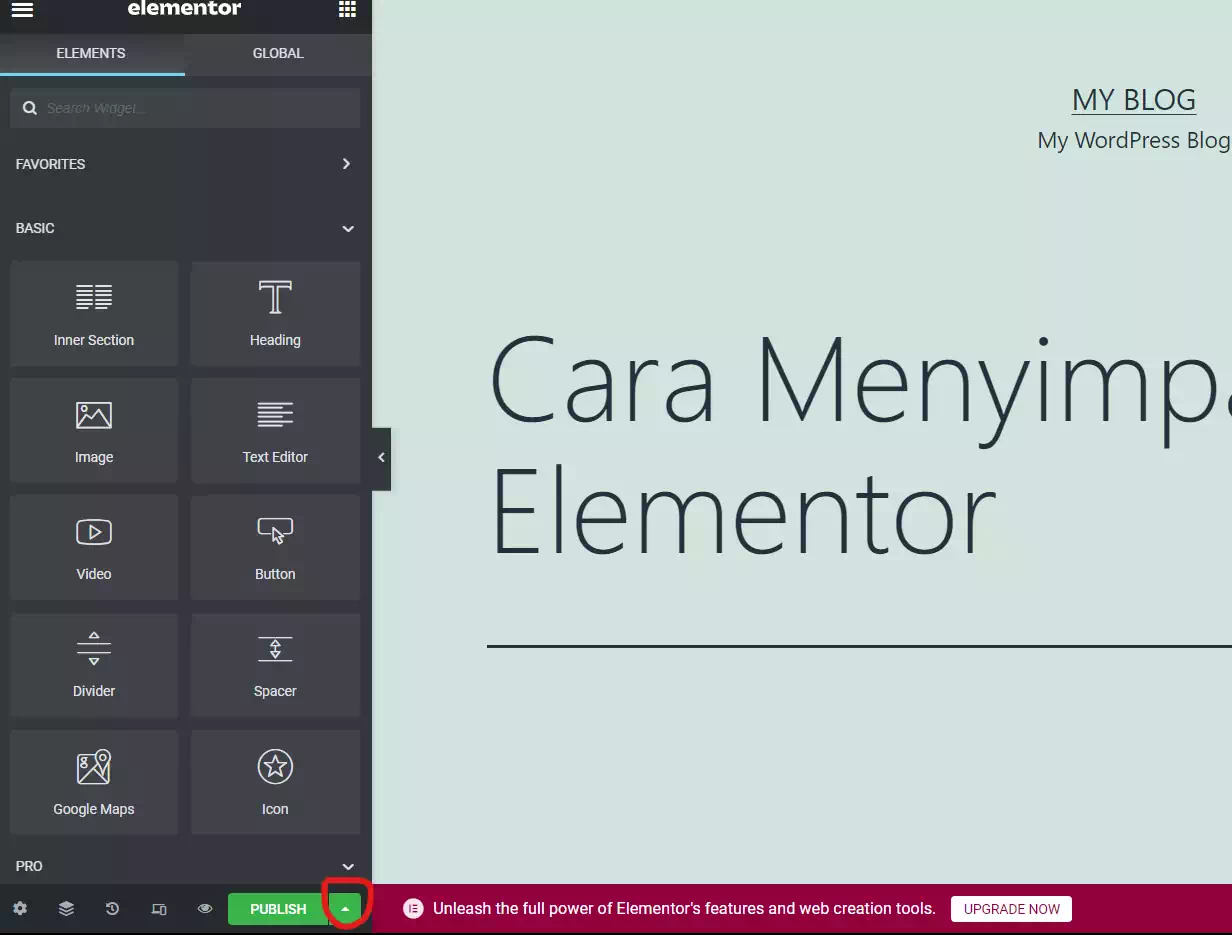The height and width of the screenshot is (935, 1232).
Task: Collapse the Pro category
Action: (x=185, y=866)
